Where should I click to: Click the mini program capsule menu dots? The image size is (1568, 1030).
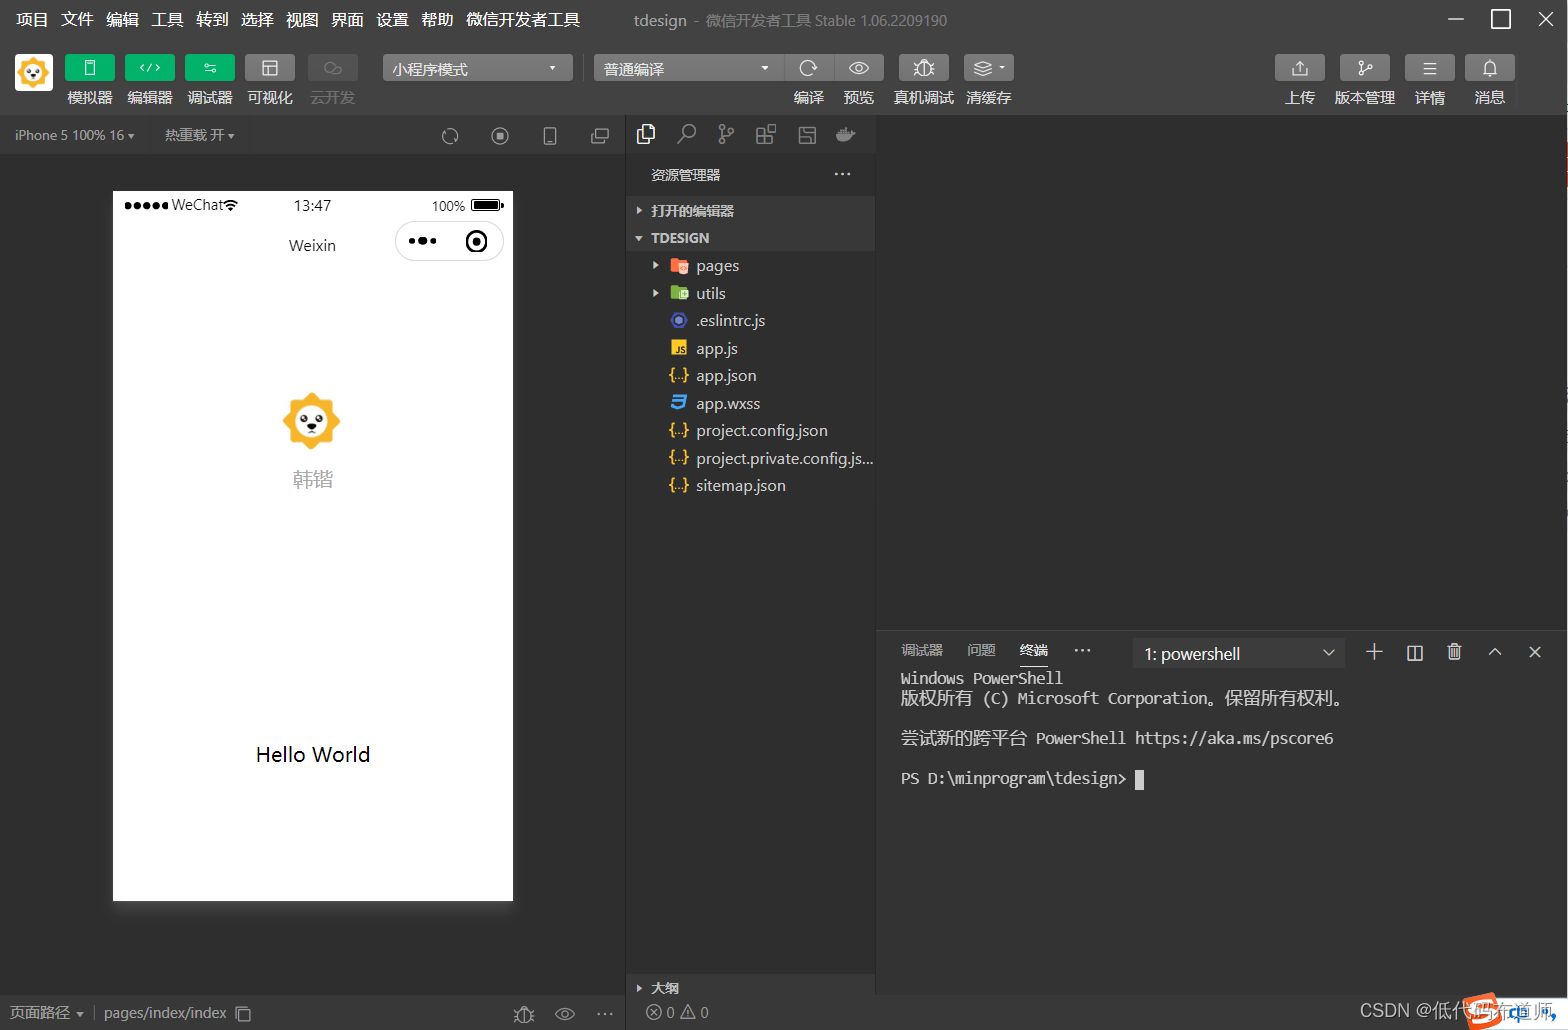click(422, 241)
